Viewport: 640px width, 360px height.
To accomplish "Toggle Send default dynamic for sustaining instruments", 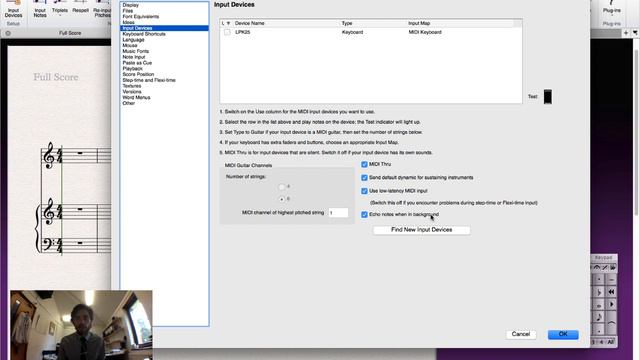I will coord(364,178).
